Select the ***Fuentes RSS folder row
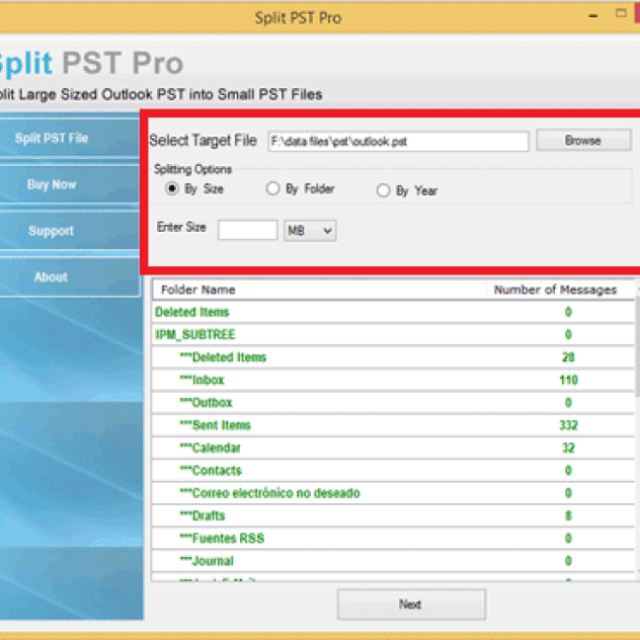The width and height of the screenshot is (640, 640). point(393,538)
